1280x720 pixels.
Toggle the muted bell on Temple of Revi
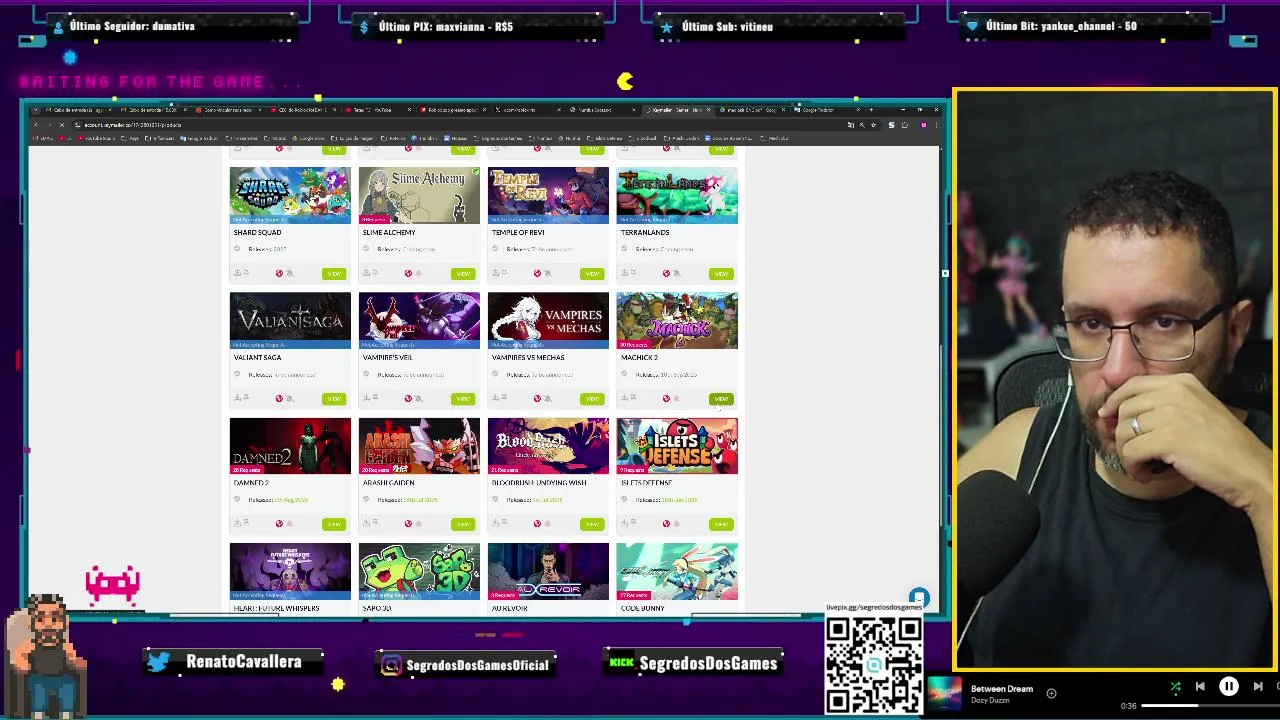[x=548, y=273]
